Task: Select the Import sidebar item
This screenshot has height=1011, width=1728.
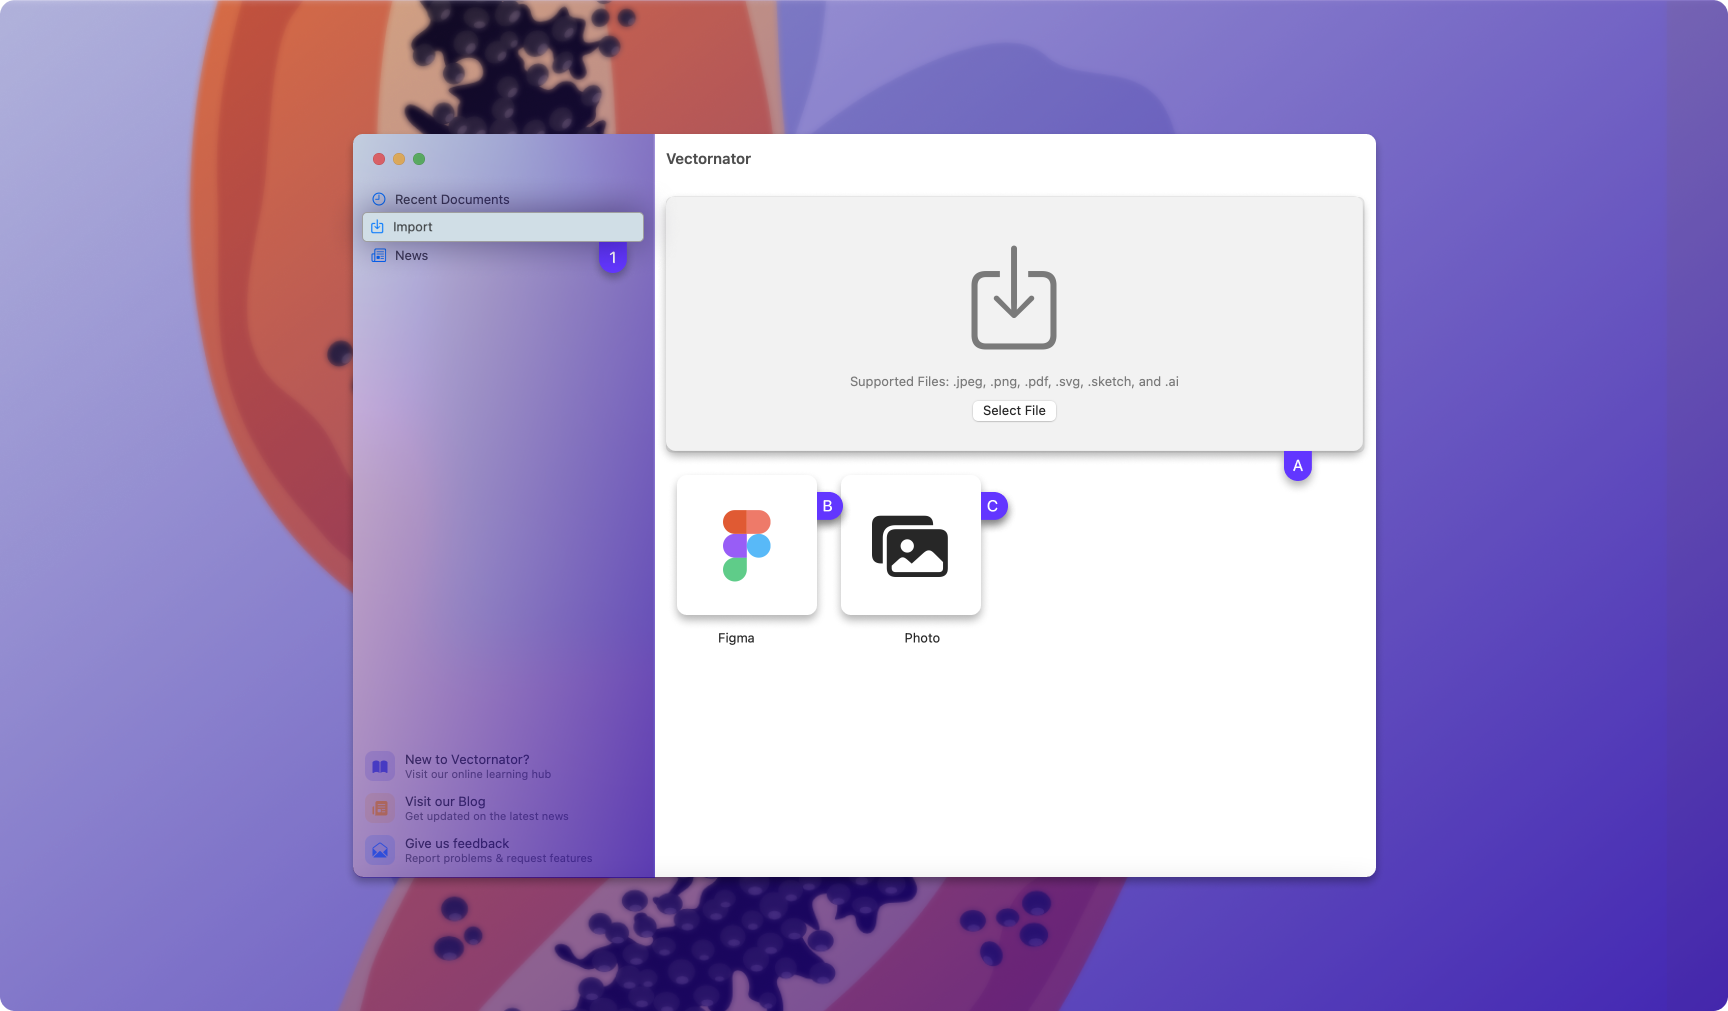Action: [503, 227]
